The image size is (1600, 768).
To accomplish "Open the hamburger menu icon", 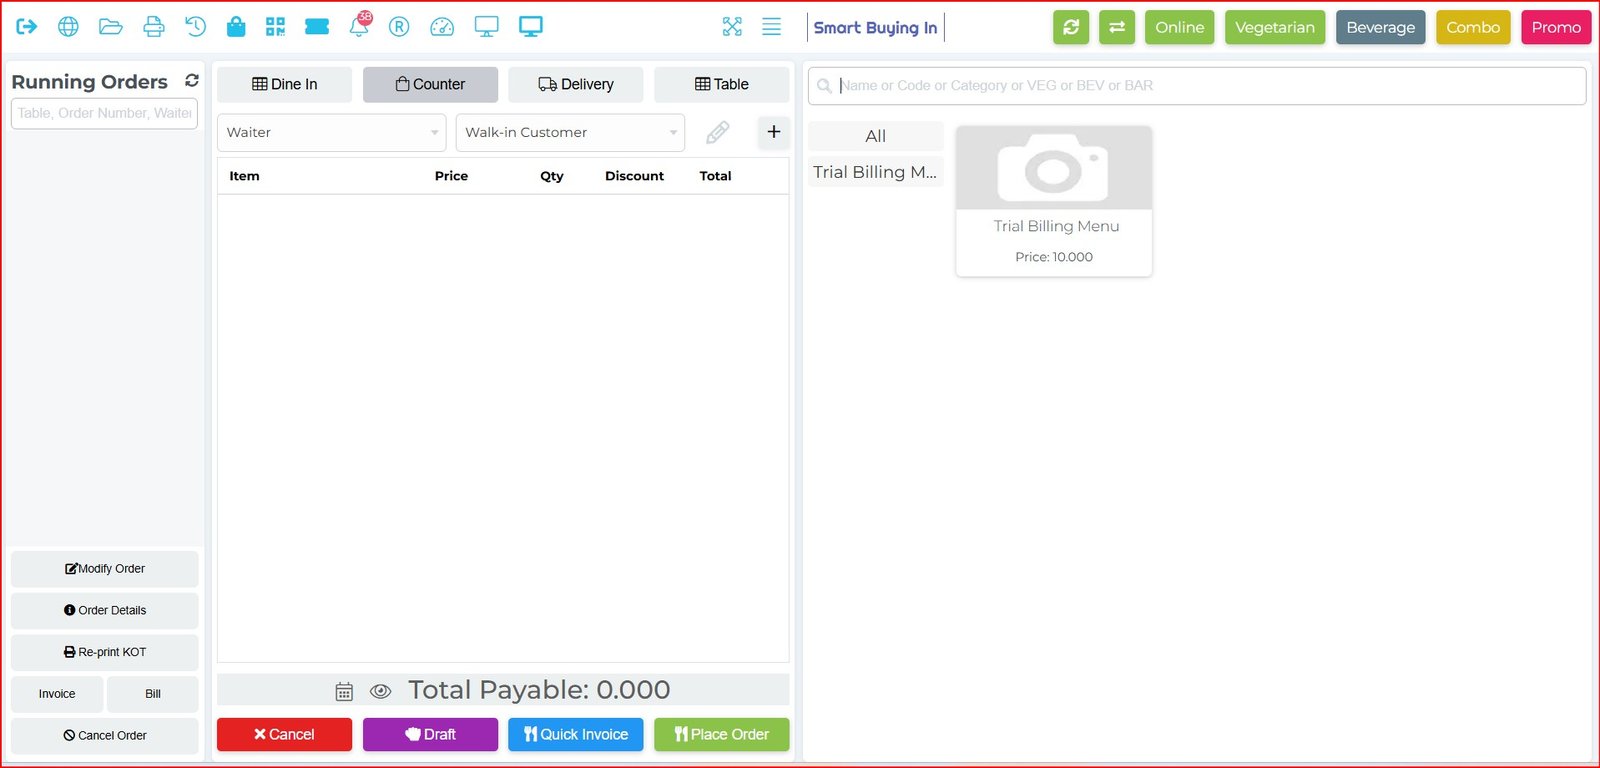I will tap(771, 27).
